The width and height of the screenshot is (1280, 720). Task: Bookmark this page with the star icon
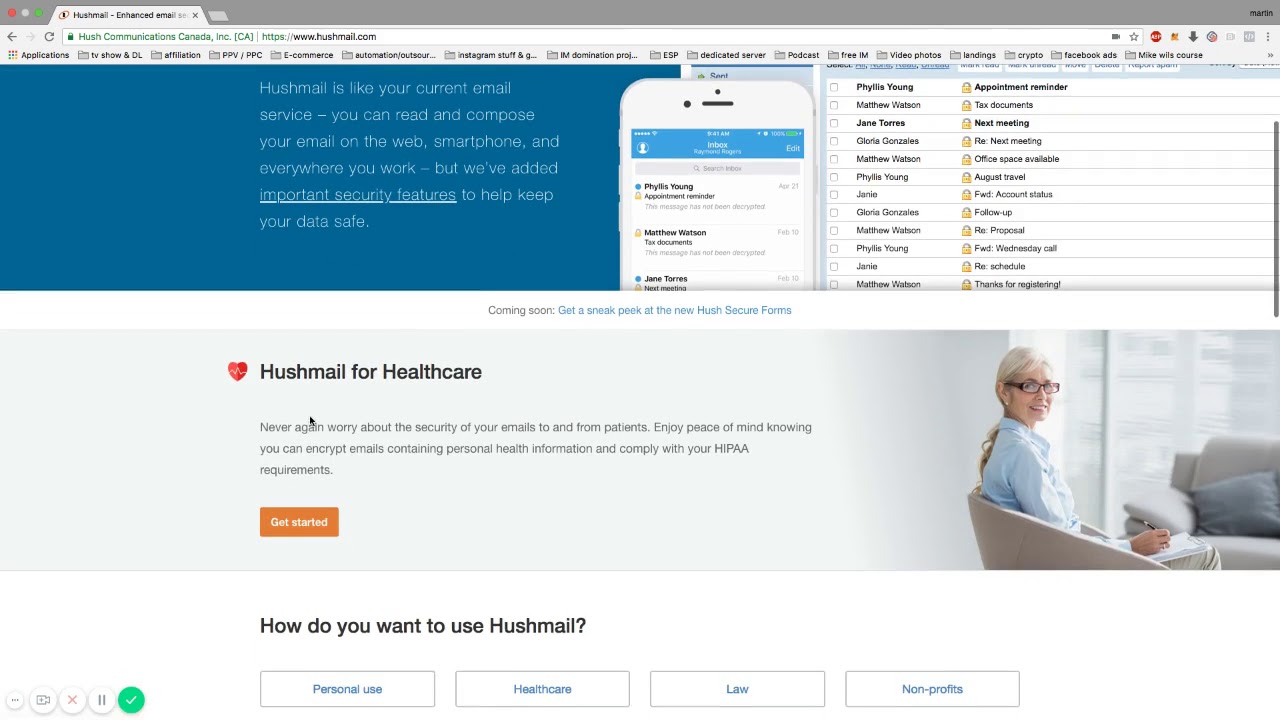tap(1134, 37)
